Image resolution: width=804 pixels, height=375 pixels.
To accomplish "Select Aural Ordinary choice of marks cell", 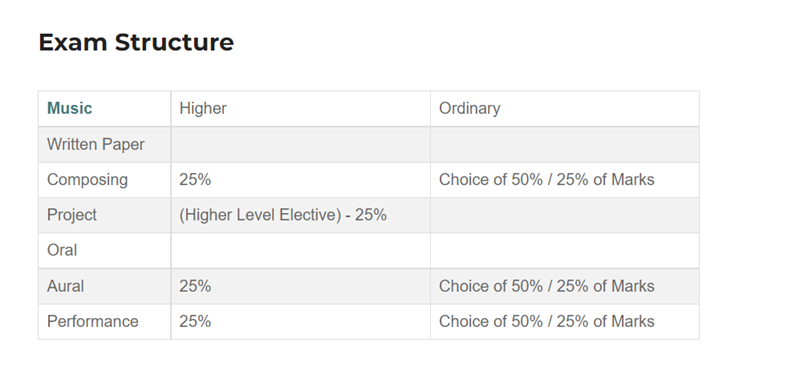I will tap(565, 286).
